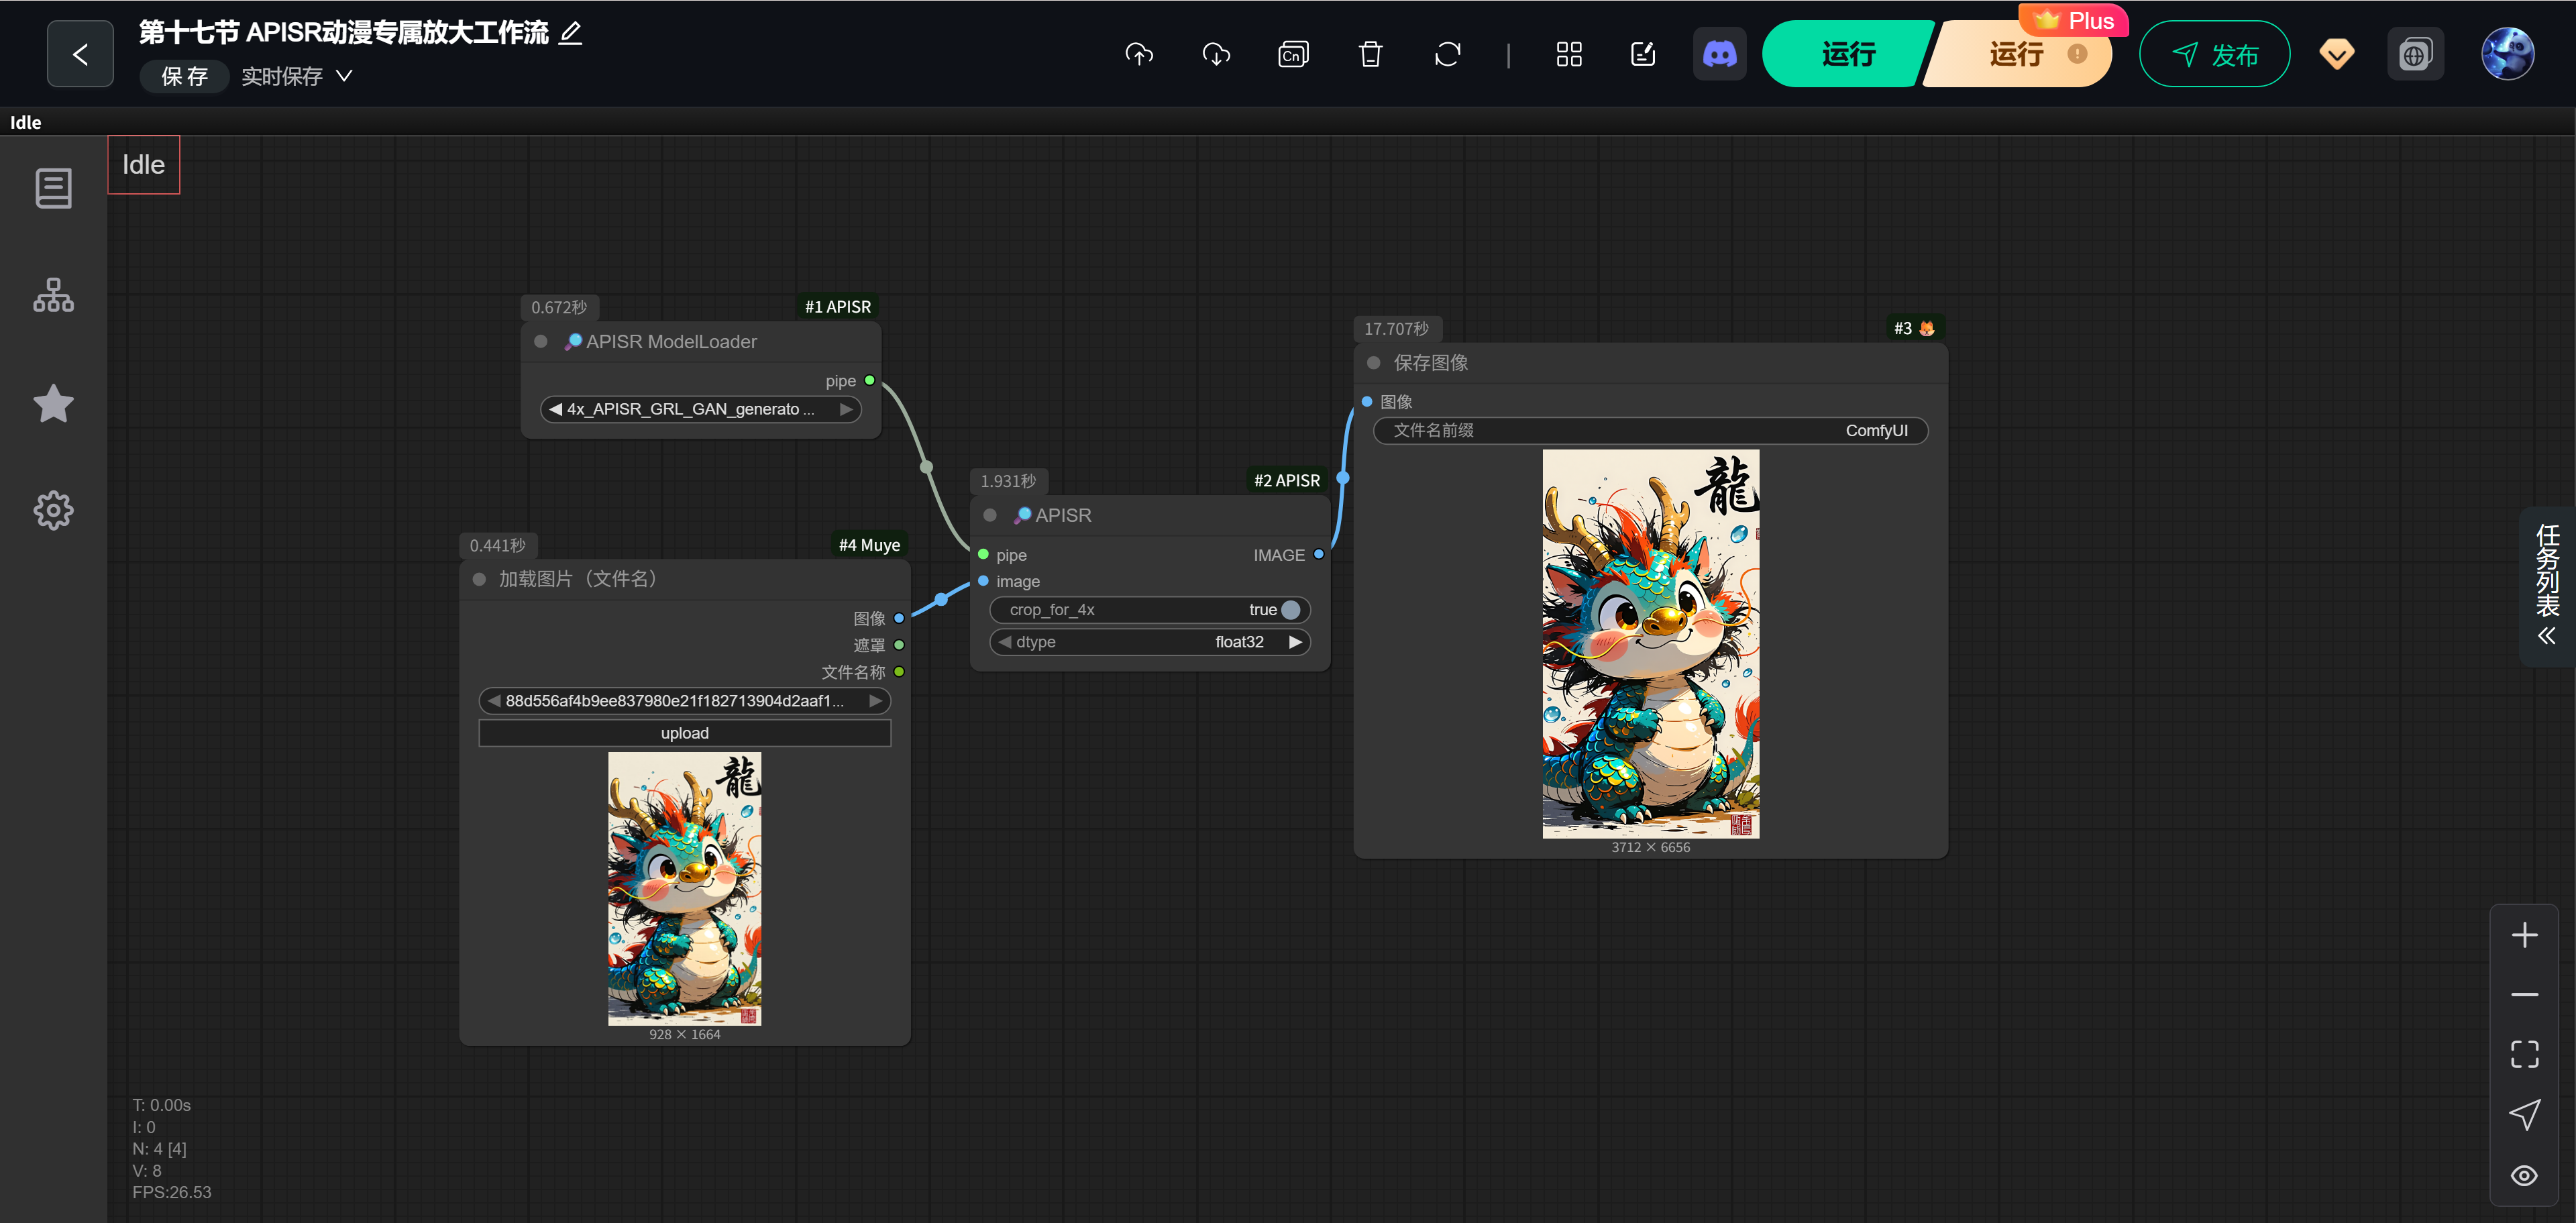Image resolution: width=2576 pixels, height=1223 pixels.
Task: Open favorites star in sidebar
Action: 53,403
